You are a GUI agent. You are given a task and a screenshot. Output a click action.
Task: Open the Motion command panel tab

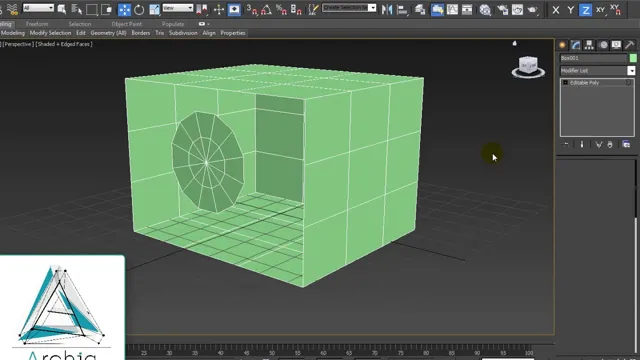pyautogui.click(x=603, y=45)
